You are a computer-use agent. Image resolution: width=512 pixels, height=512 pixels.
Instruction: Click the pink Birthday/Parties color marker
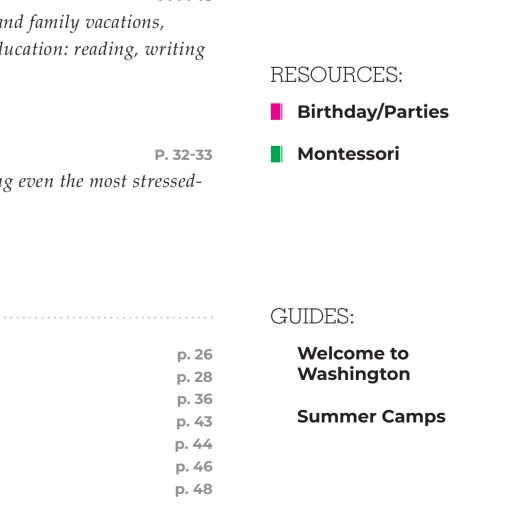[277, 112]
